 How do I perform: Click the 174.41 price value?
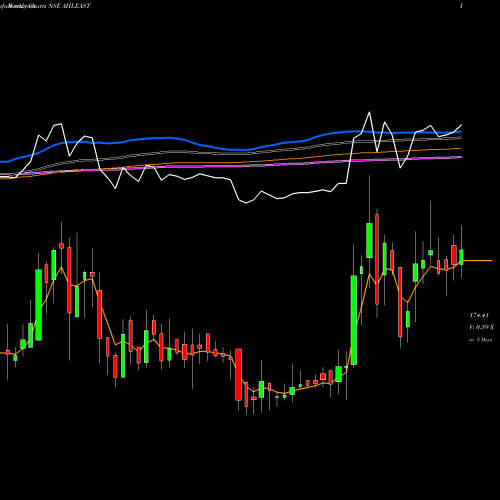(479, 315)
